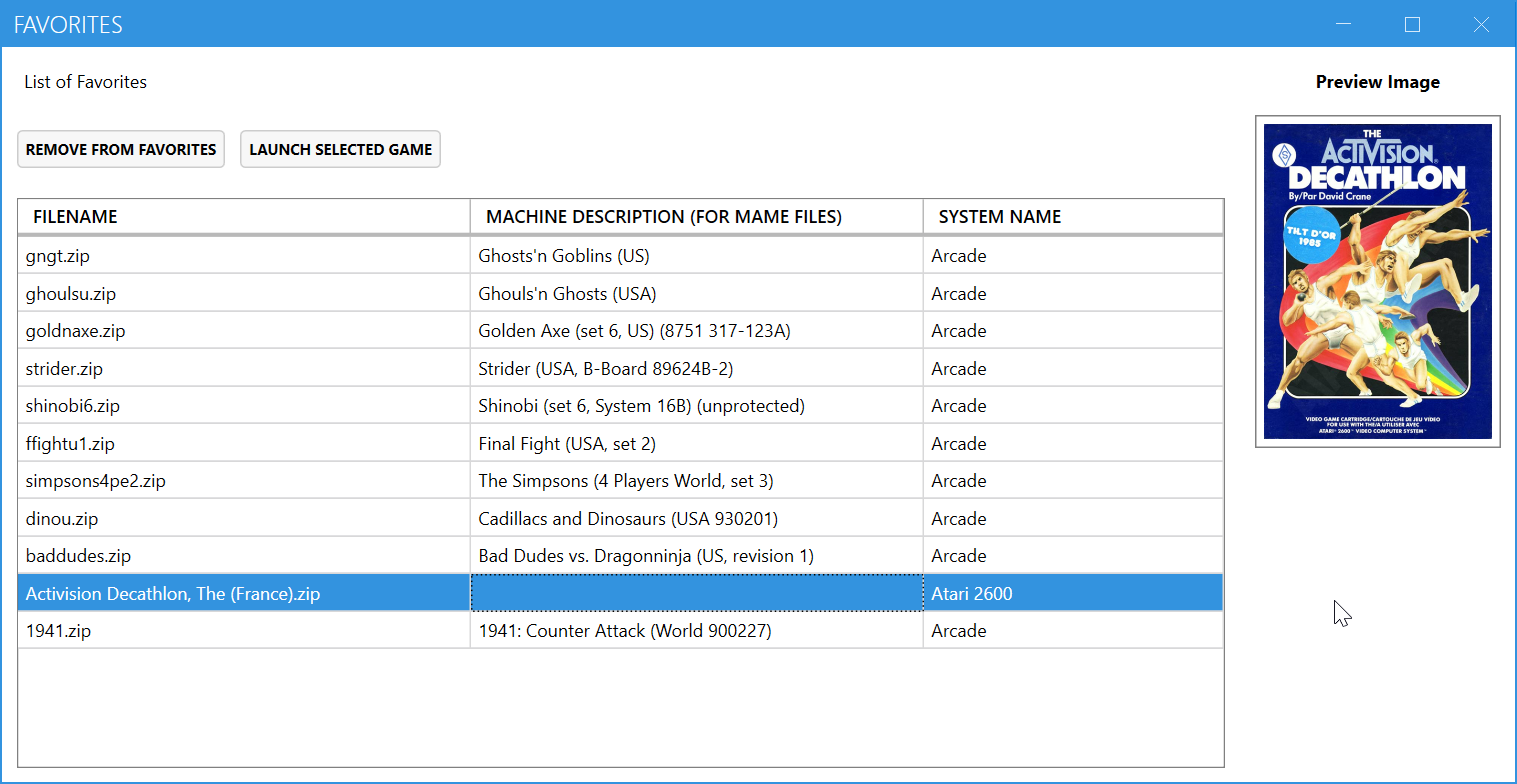Screen dimensions: 1517x784
Task: Sort by Machine Description column header
Action: (696, 217)
